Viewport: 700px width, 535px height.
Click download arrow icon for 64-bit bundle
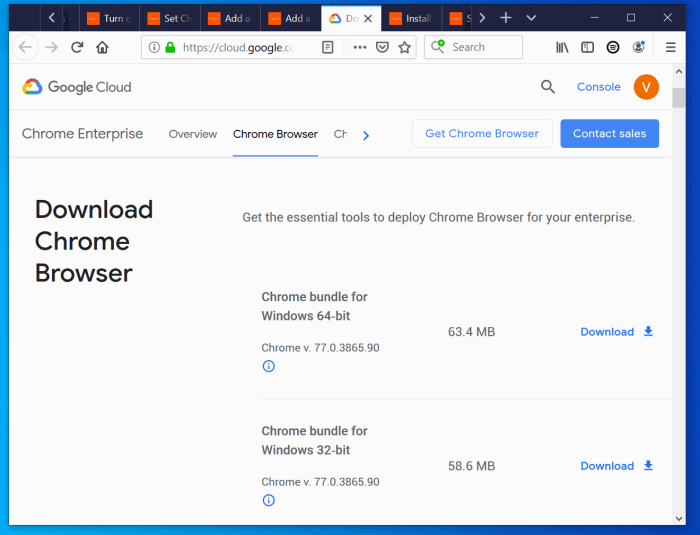(x=648, y=331)
